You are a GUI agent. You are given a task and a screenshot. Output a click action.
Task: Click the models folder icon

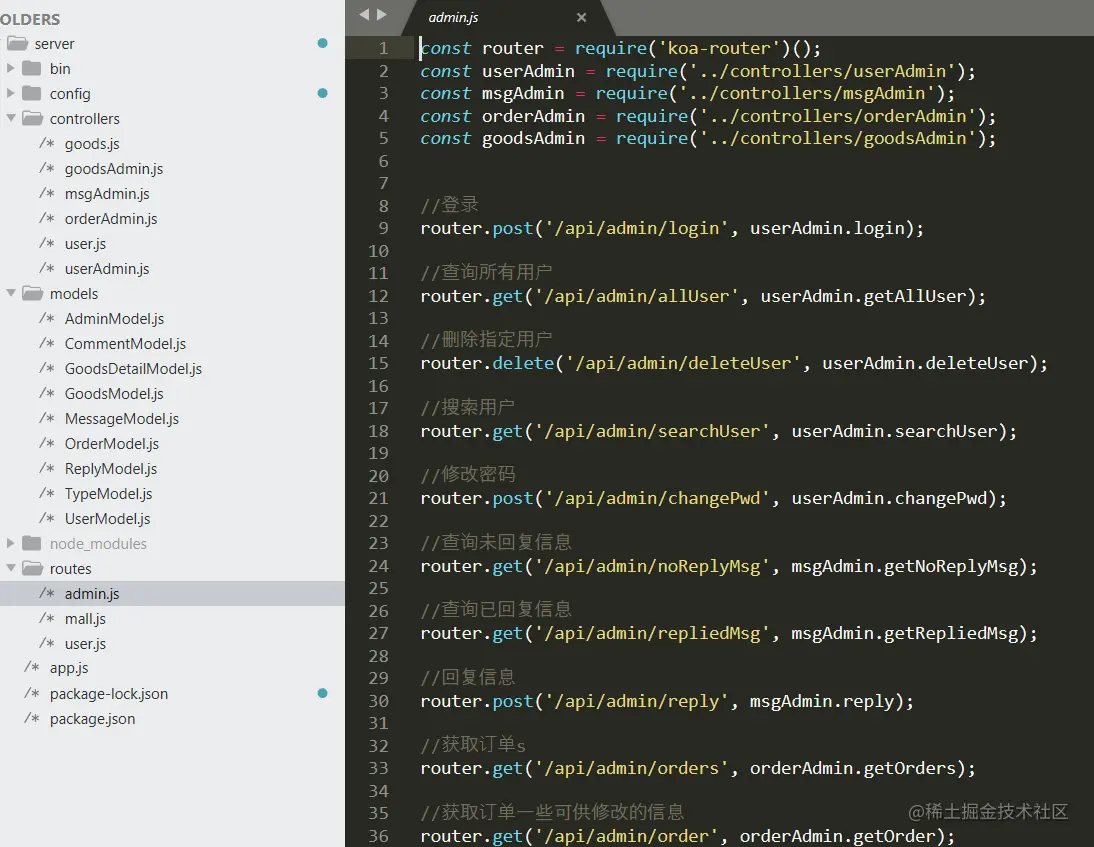(x=32, y=293)
